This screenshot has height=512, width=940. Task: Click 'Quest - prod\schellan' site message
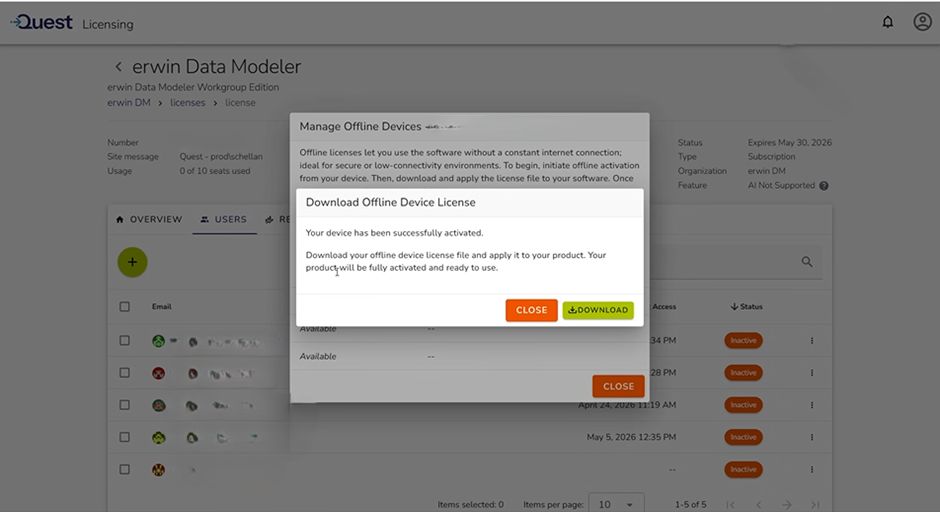(x=221, y=156)
